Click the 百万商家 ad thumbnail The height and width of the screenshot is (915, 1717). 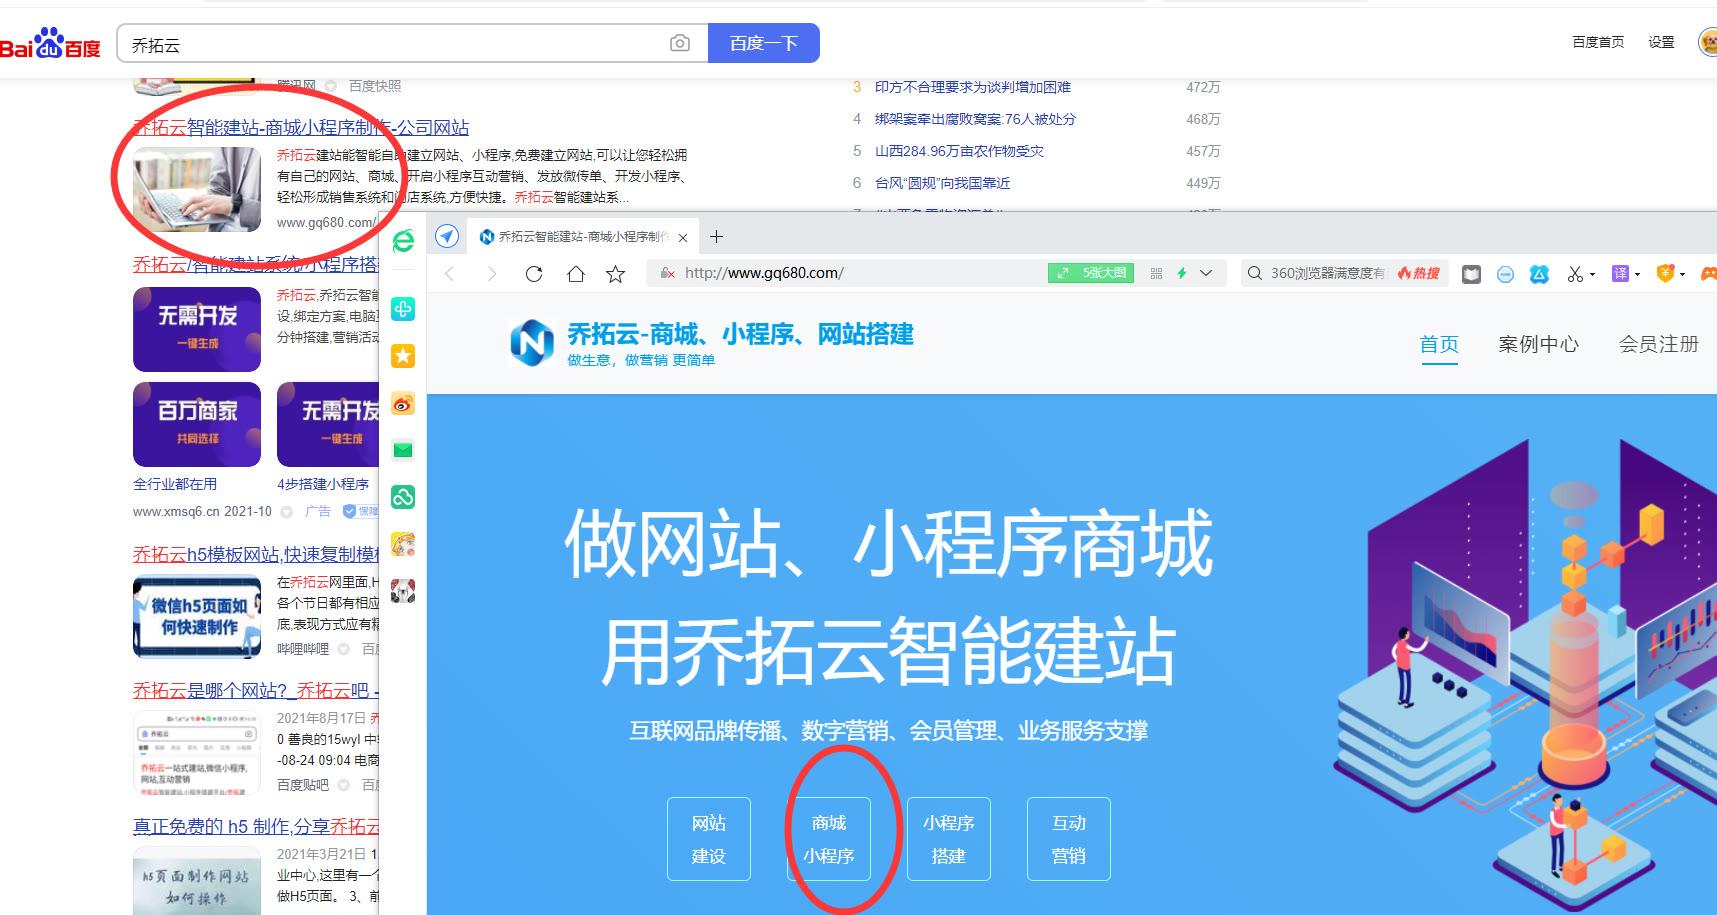[197, 424]
